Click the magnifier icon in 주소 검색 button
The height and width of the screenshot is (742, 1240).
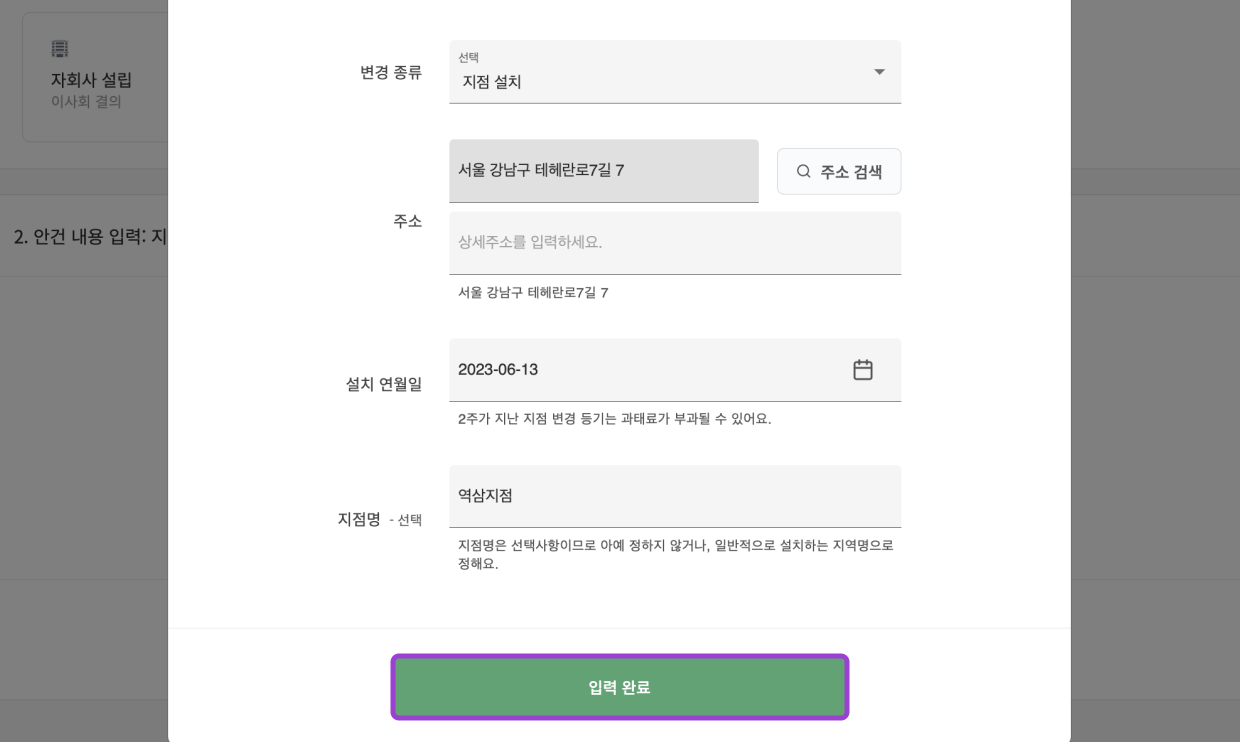[x=803, y=171]
